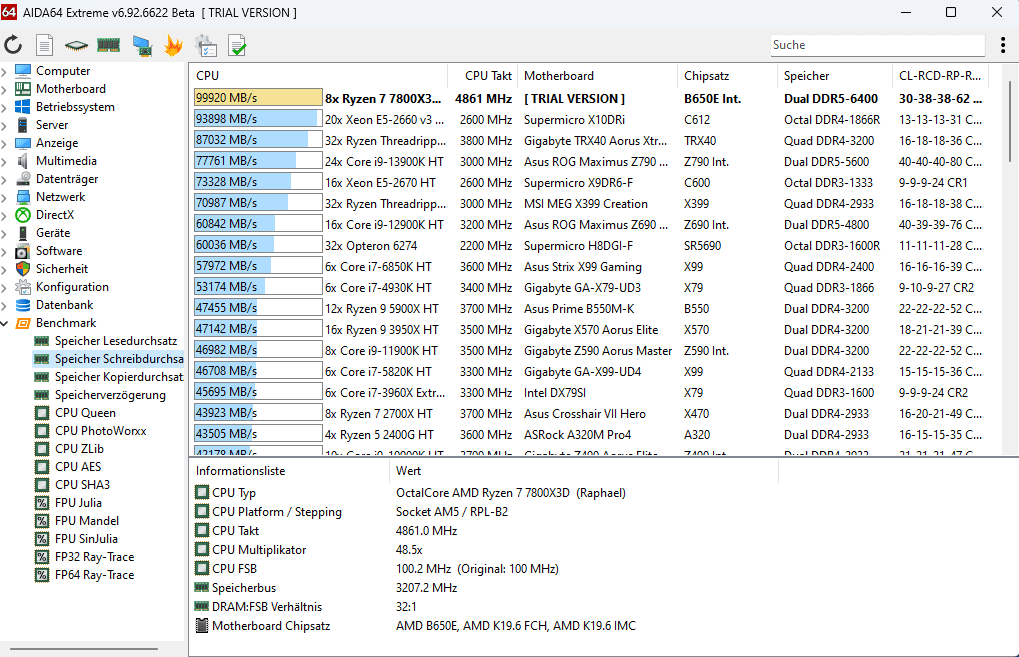
Task: Launch the flame stability test icon
Action: tap(173, 45)
